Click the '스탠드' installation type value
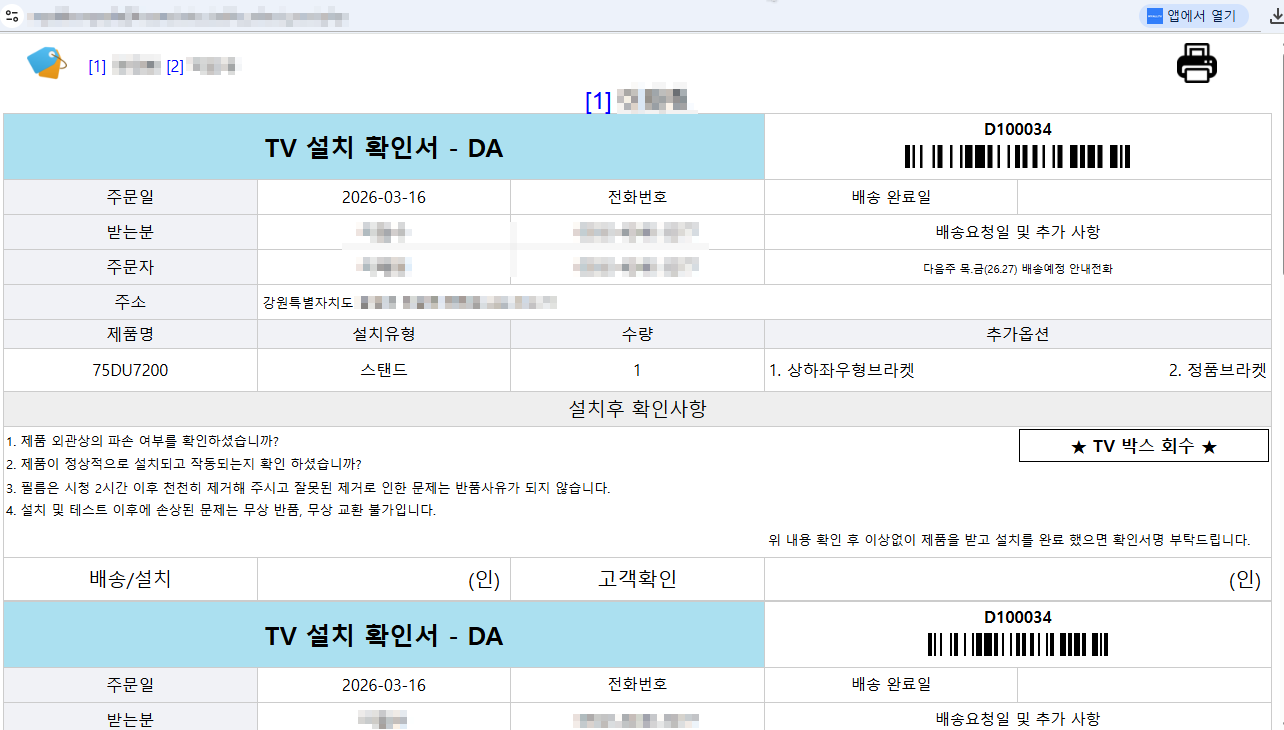This screenshot has width=1284, height=730. pyautogui.click(x=384, y=370)
